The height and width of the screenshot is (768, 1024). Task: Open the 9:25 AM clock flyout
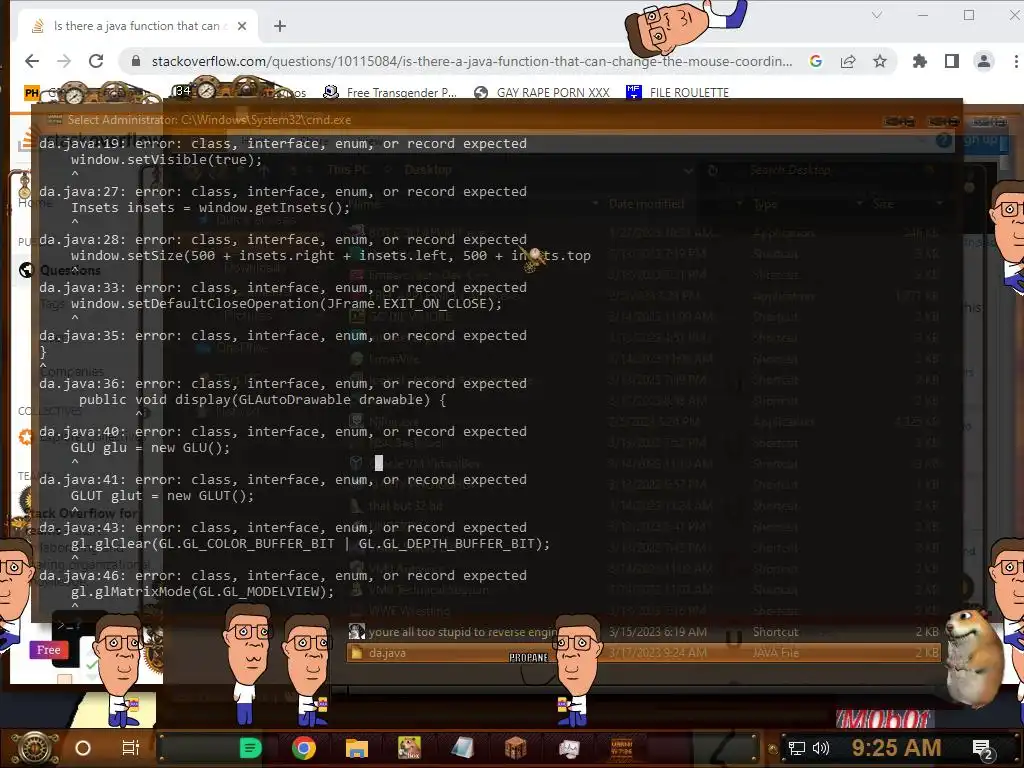(896, 747)
